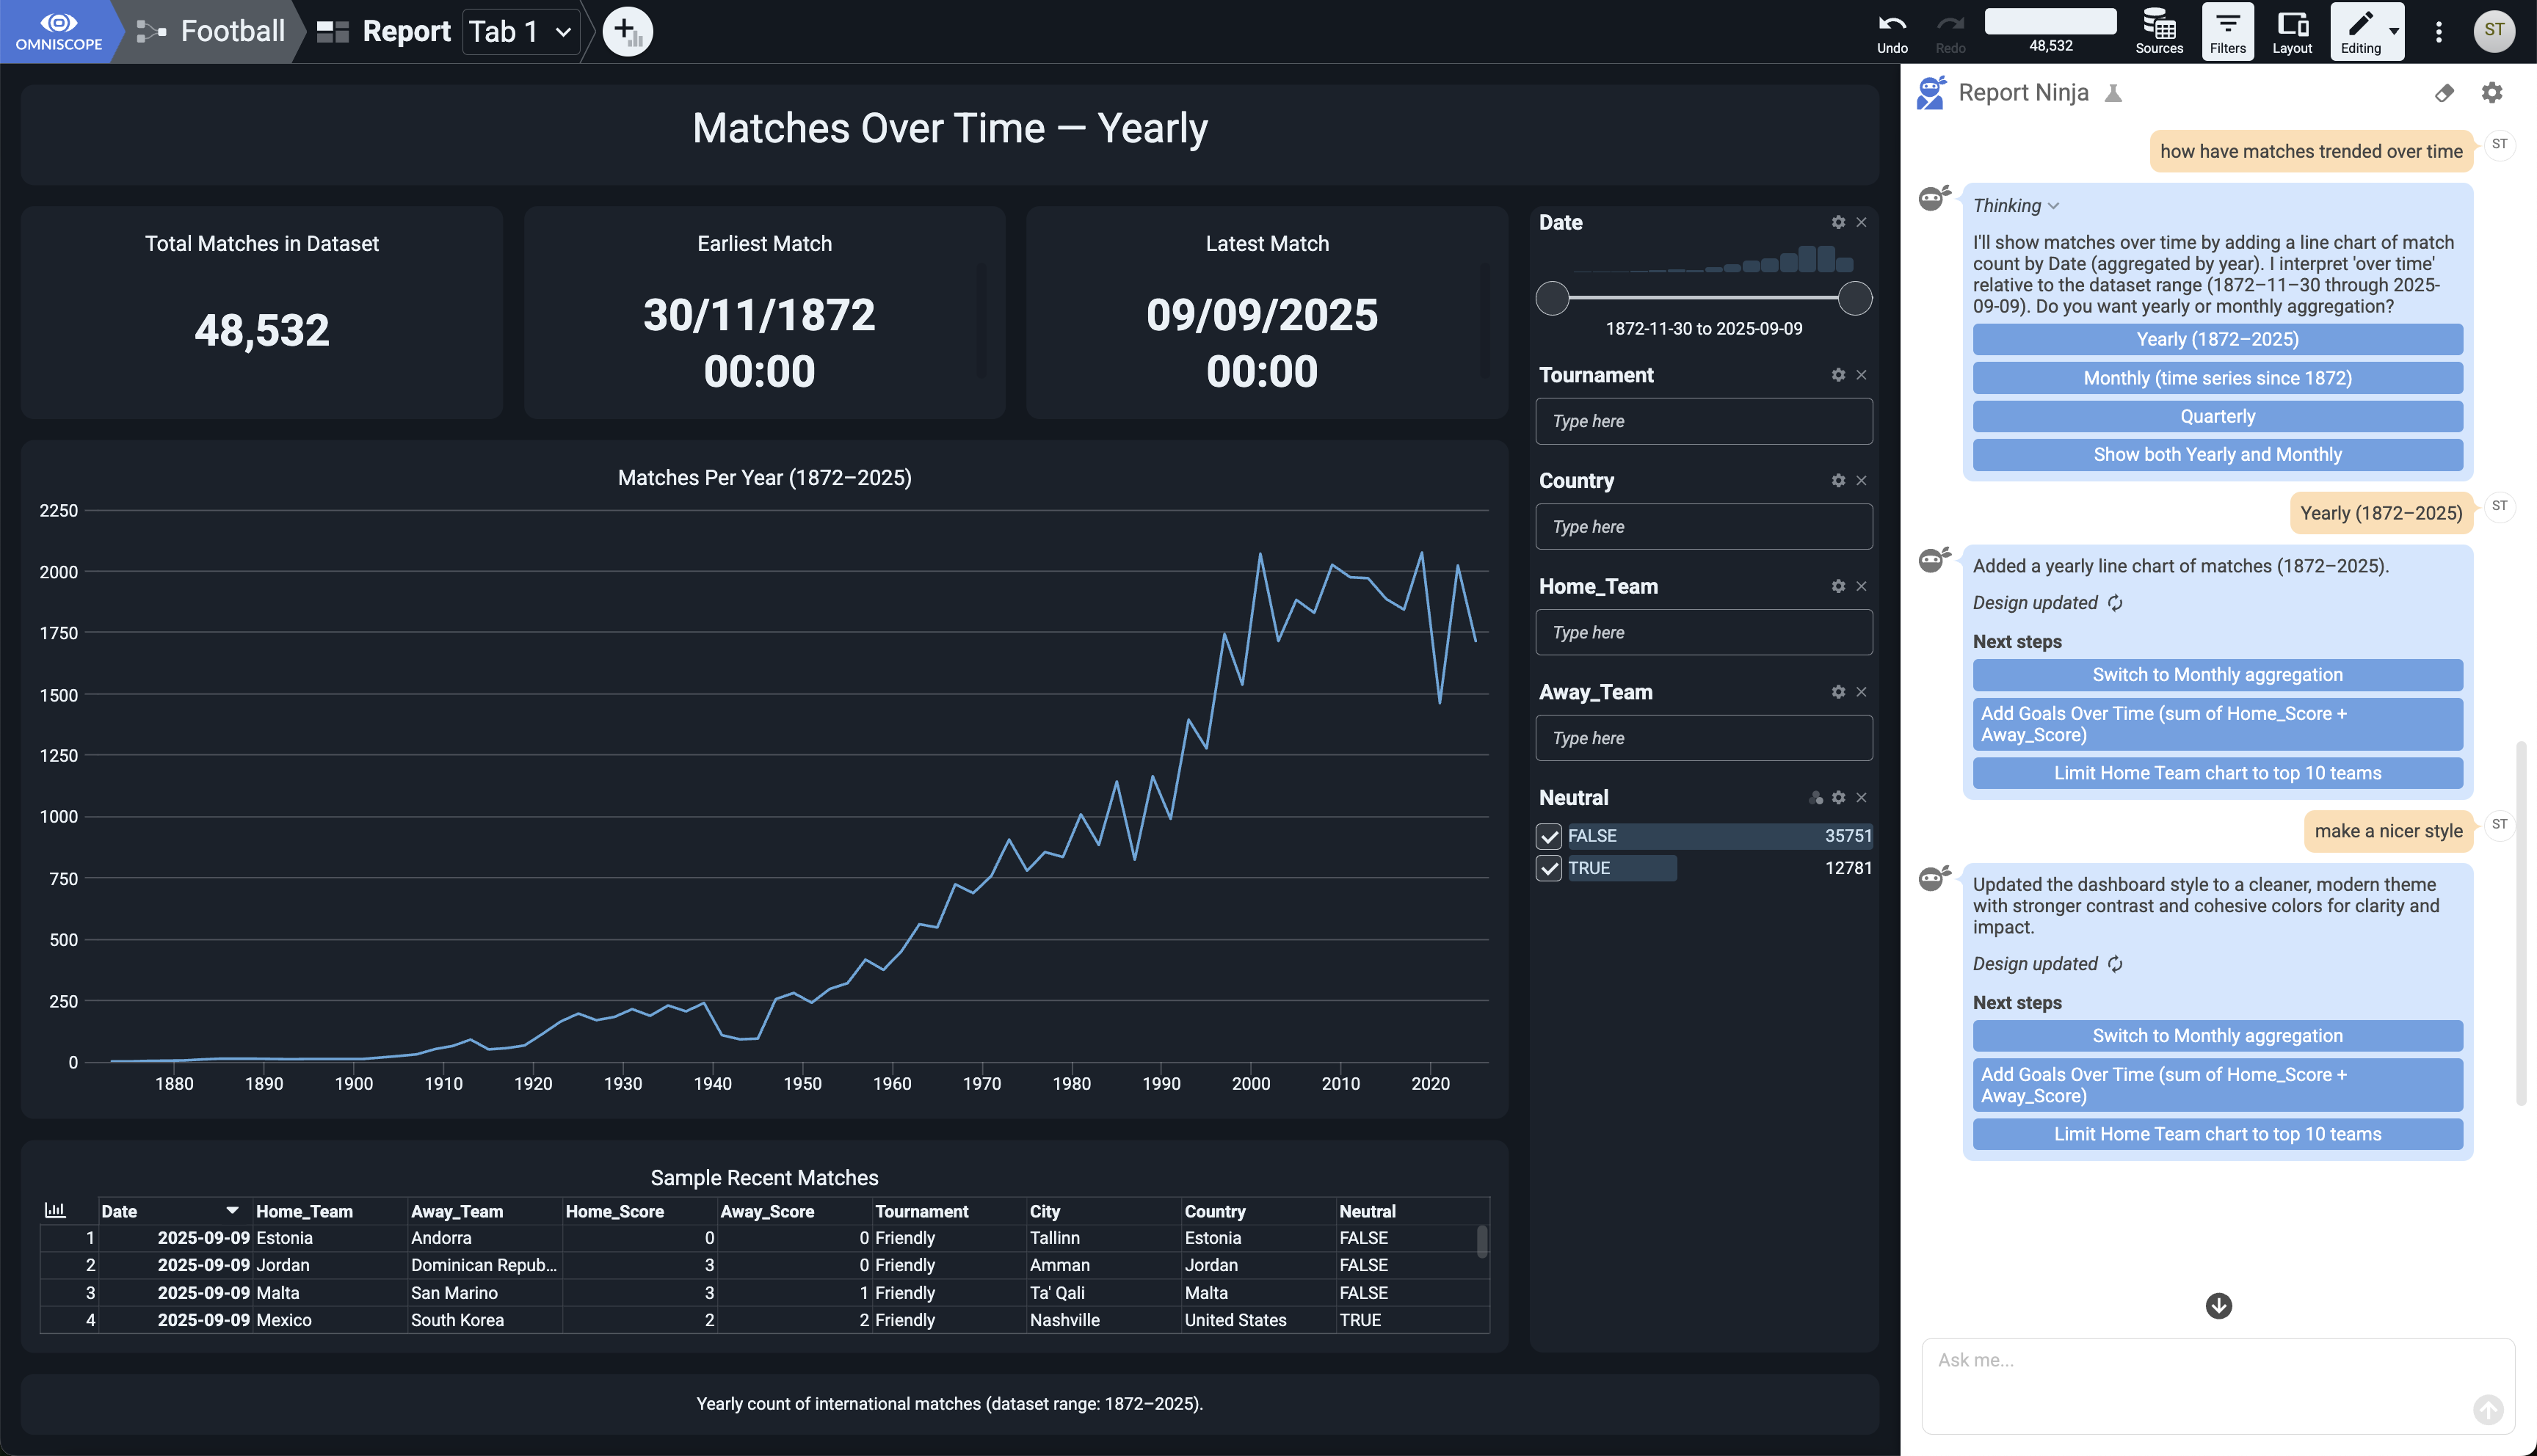Open the three-dot overflow menu

[2438, 31]
